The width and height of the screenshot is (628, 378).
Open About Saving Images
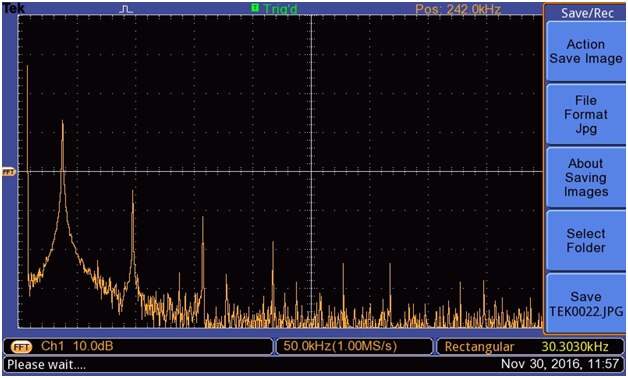(586, 177)
